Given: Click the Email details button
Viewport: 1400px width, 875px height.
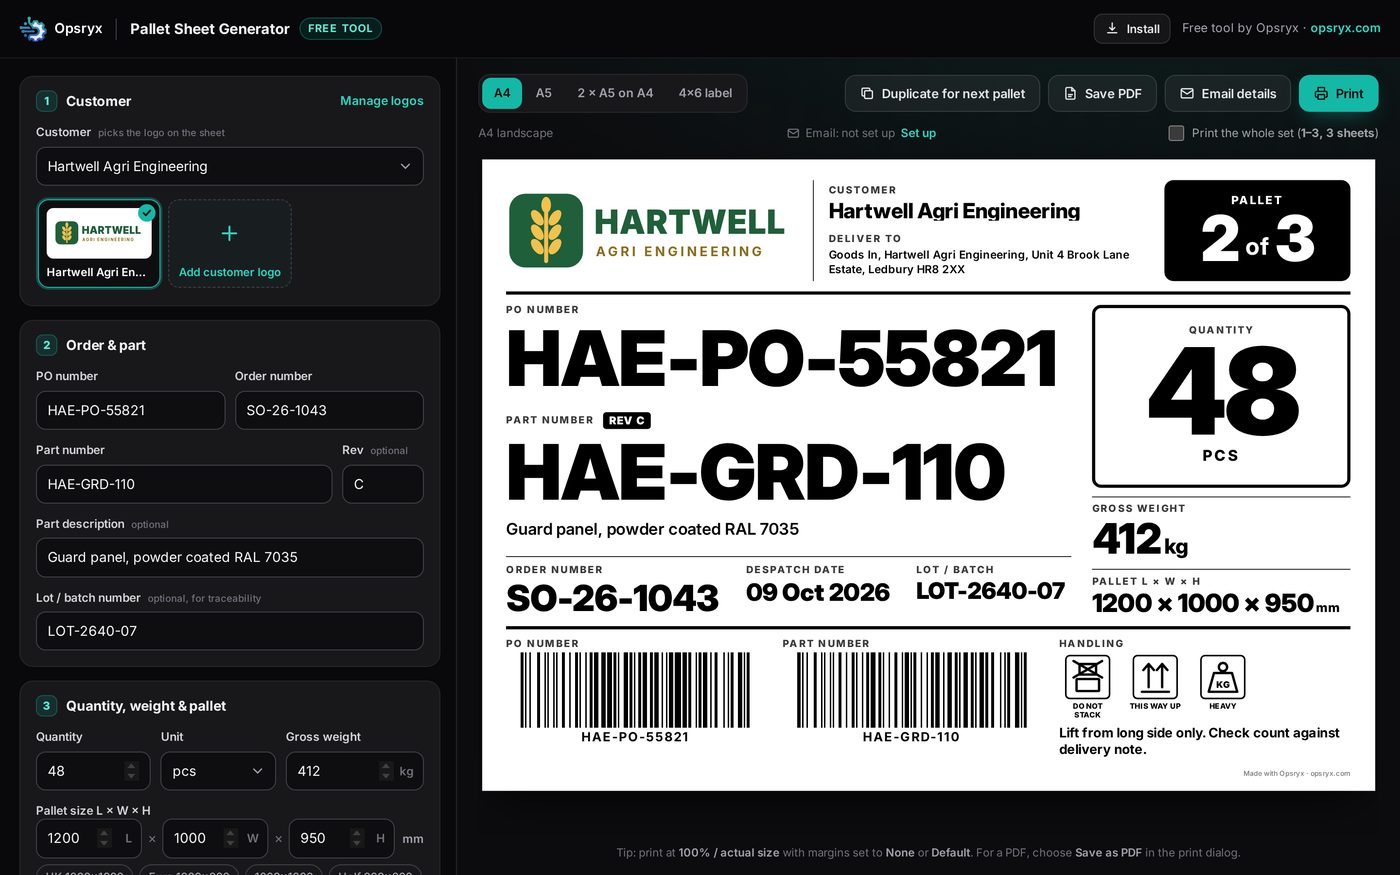Looking at the screenshot, I should [1227, 93].
